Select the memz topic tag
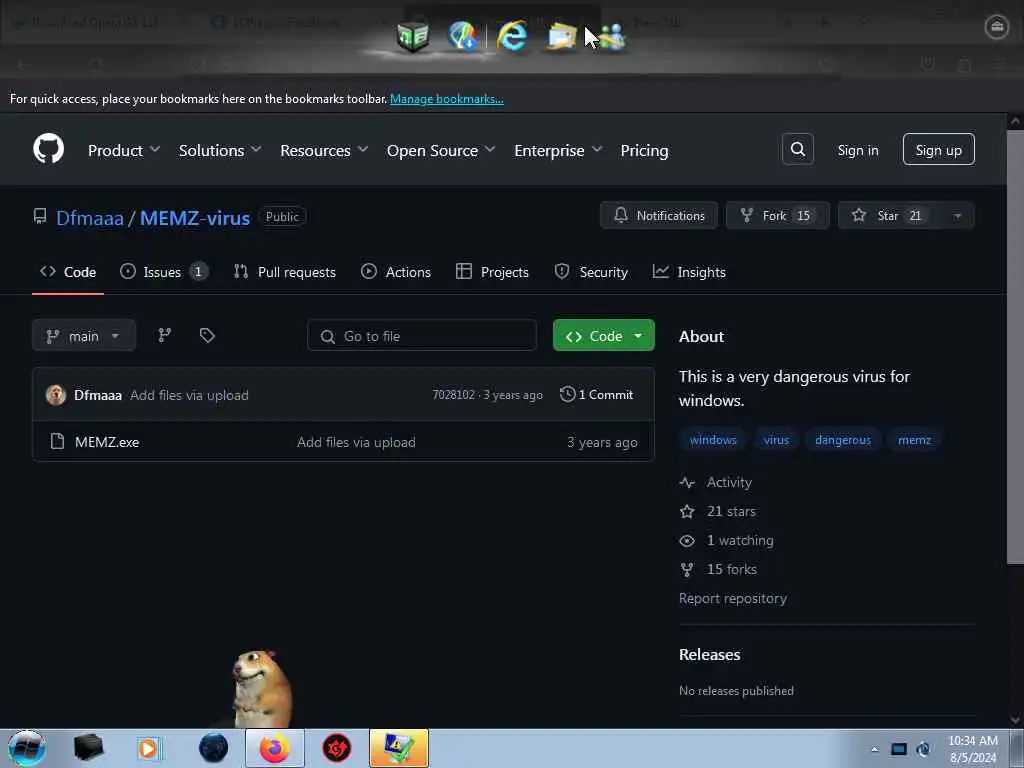Screen dimensions: 1024x768 tap(914, 440)
